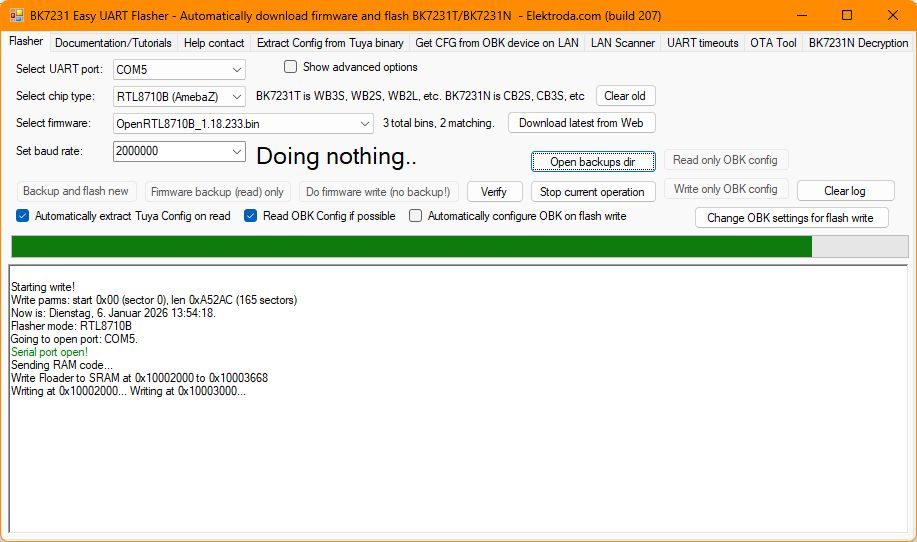The height and width of the screenshot is (542, 917).
Task: Click Read only OBK config button
Action: click(726, 160)
